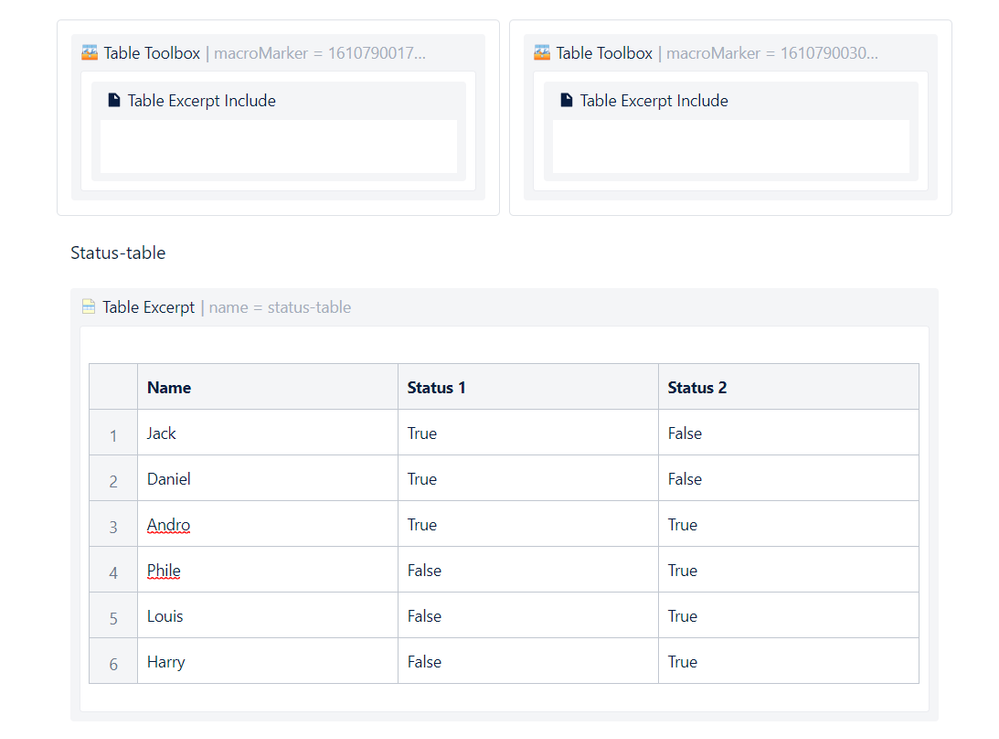This screenshot has height=739, width=999.
Task: Select the right Table Toolbox macro title
Action: (604, 53)
